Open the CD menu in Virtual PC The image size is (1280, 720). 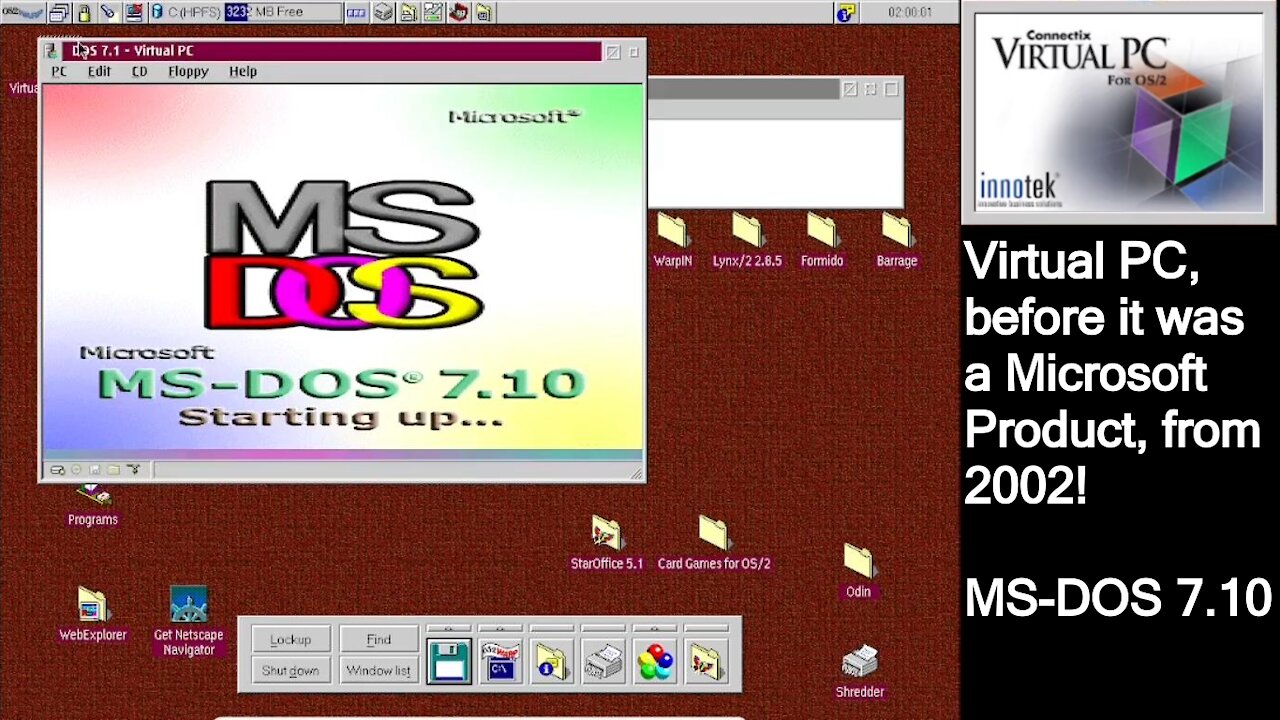click(x=139, y=71)
